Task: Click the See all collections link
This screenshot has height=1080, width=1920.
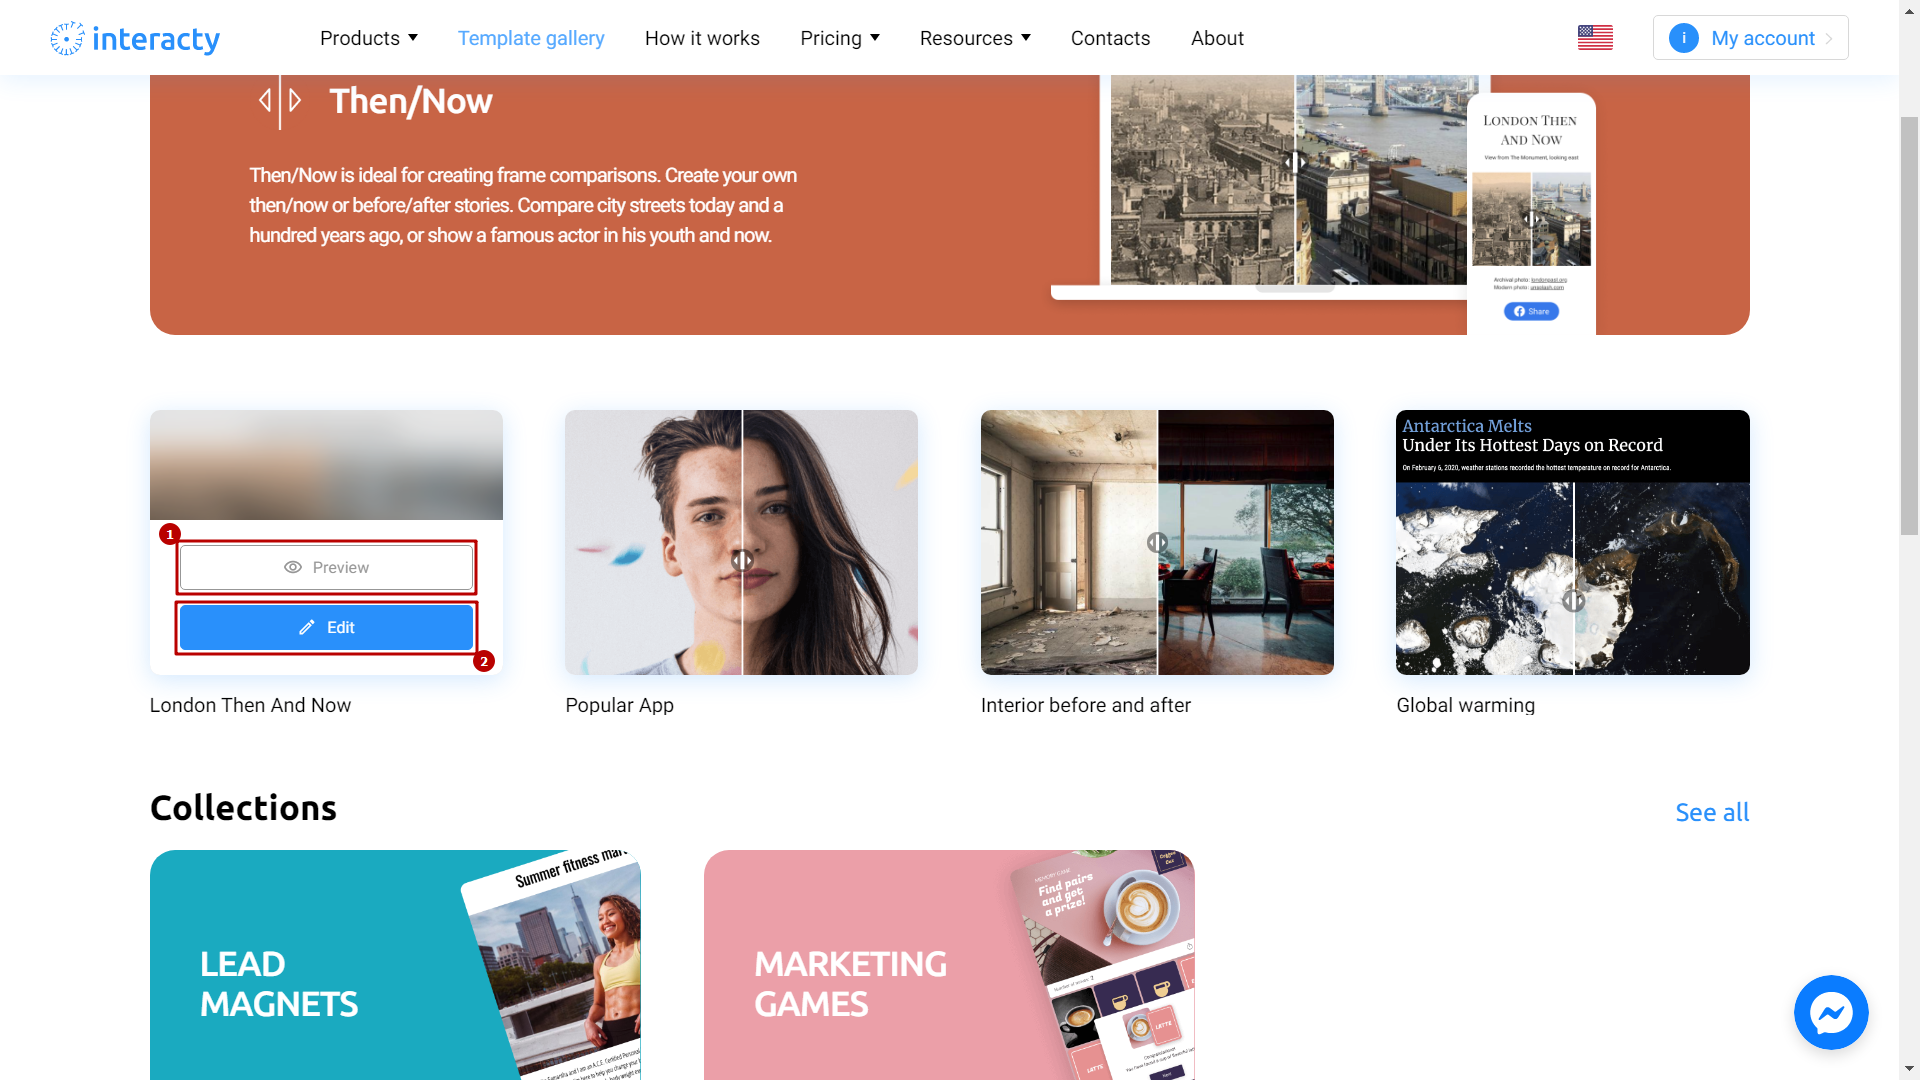Action: pyautogui.click(x=1712, y=812)
